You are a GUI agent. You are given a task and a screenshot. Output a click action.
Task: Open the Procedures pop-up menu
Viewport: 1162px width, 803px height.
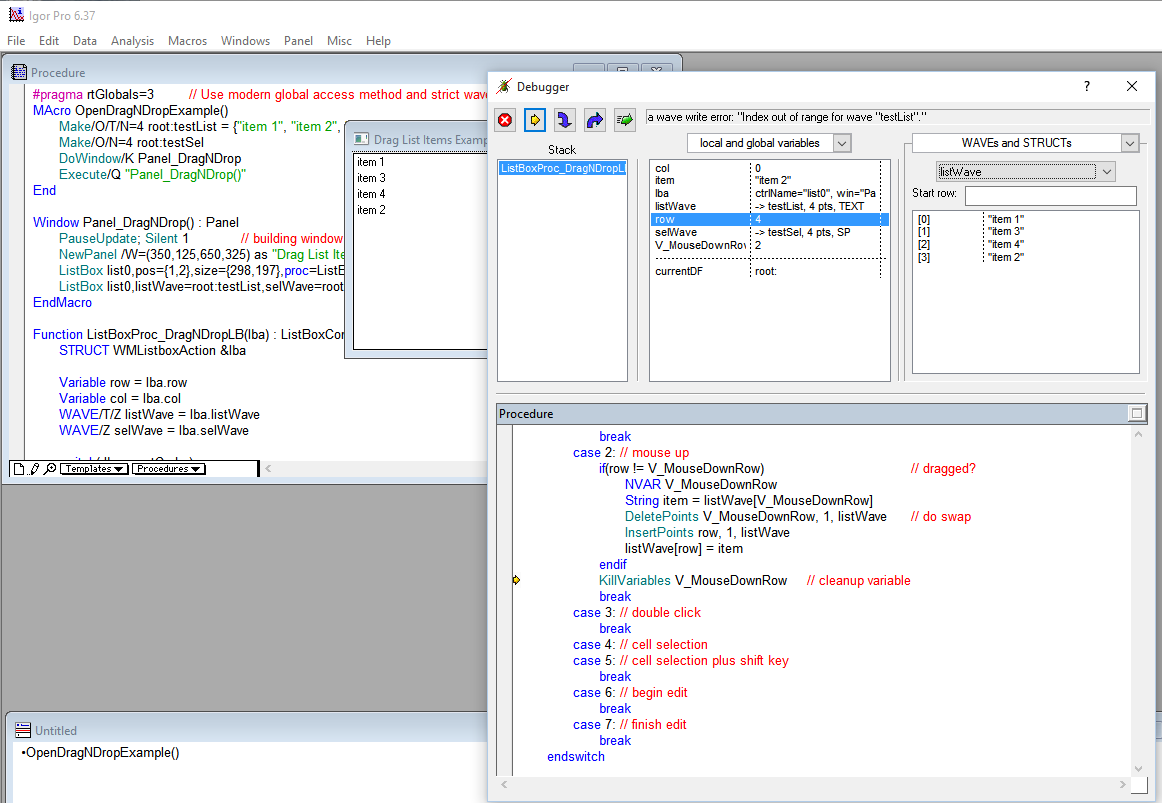click(x=168, y=469)
